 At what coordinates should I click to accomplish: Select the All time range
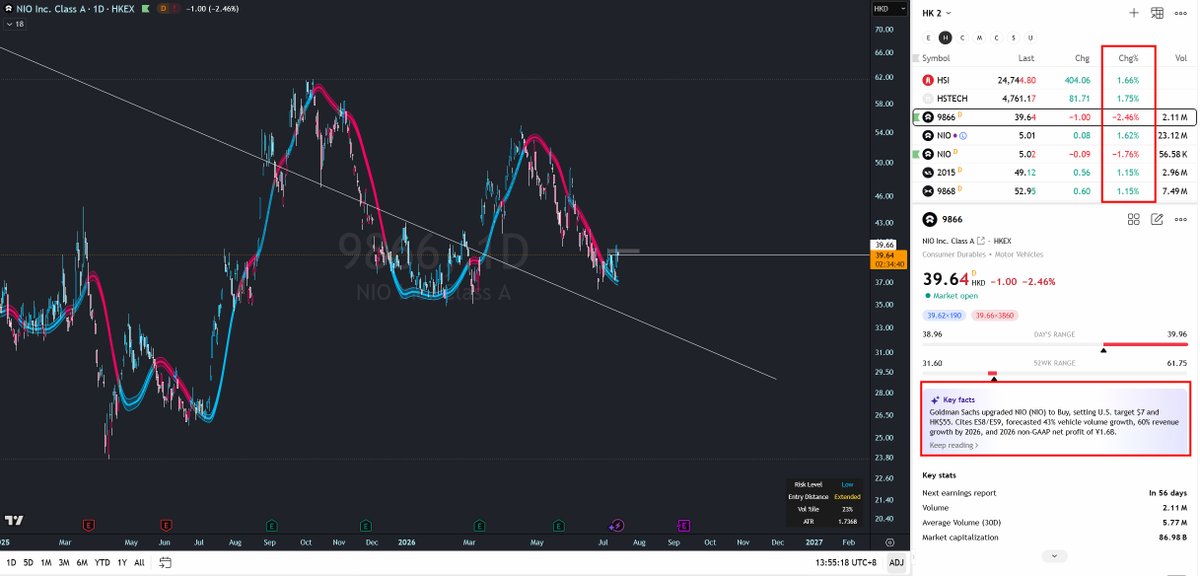[138, 563]
